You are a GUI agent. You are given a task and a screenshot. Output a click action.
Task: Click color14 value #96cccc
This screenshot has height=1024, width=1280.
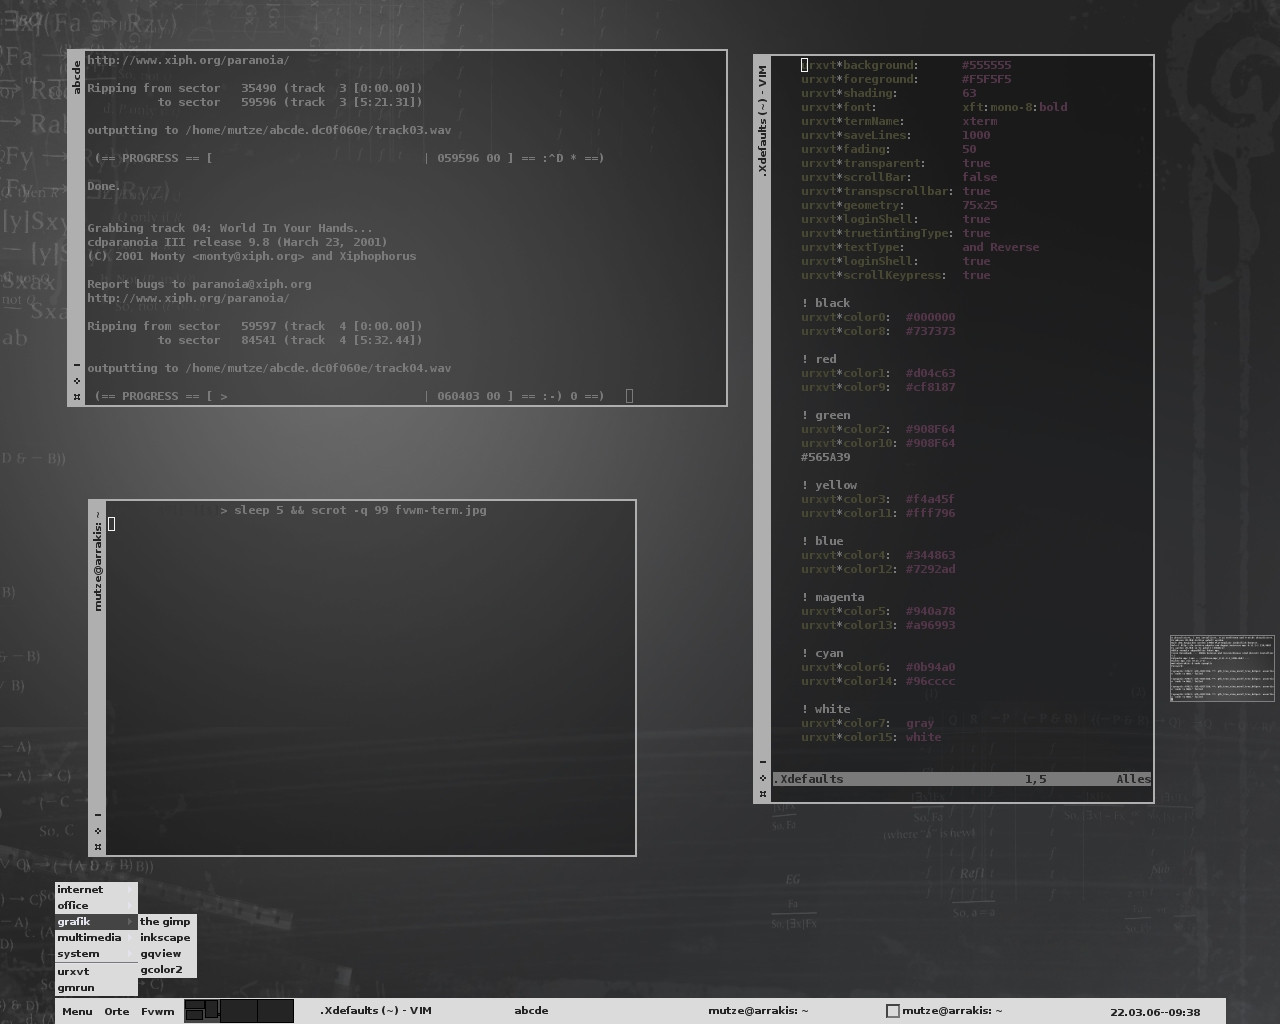point(930,681)
